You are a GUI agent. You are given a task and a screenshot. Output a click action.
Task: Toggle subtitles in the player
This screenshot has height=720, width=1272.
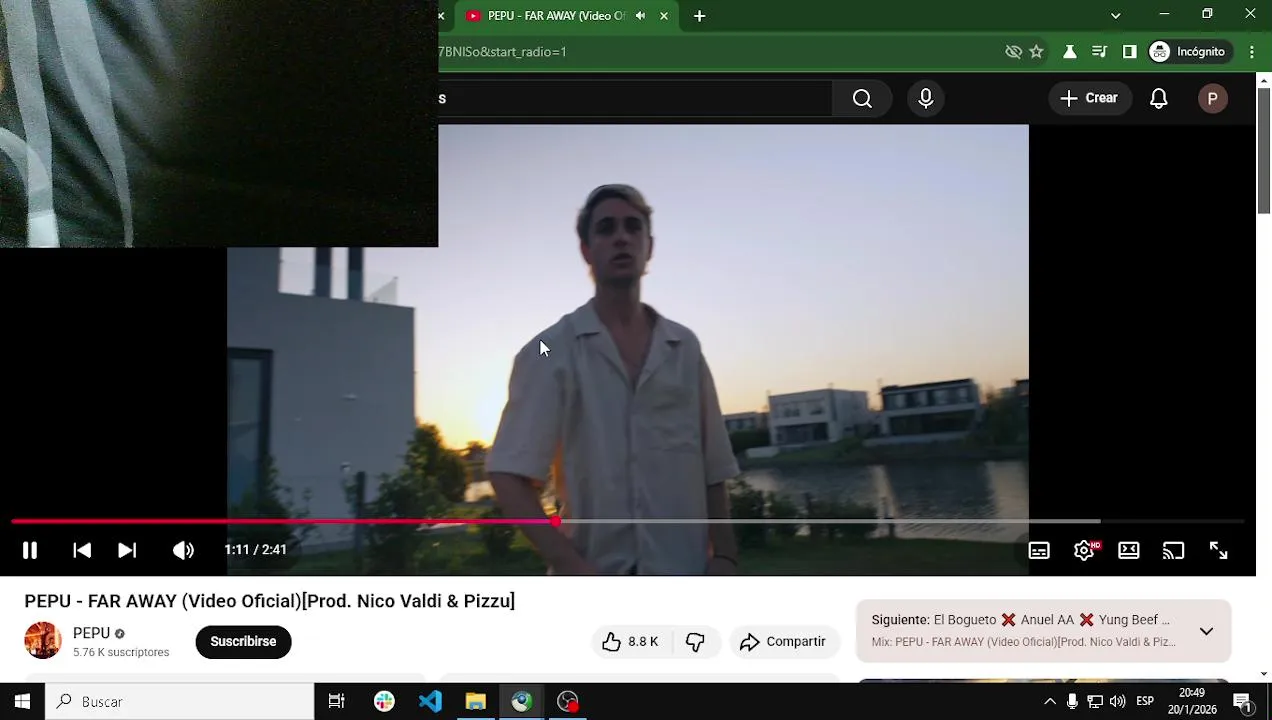point(1039,550)
